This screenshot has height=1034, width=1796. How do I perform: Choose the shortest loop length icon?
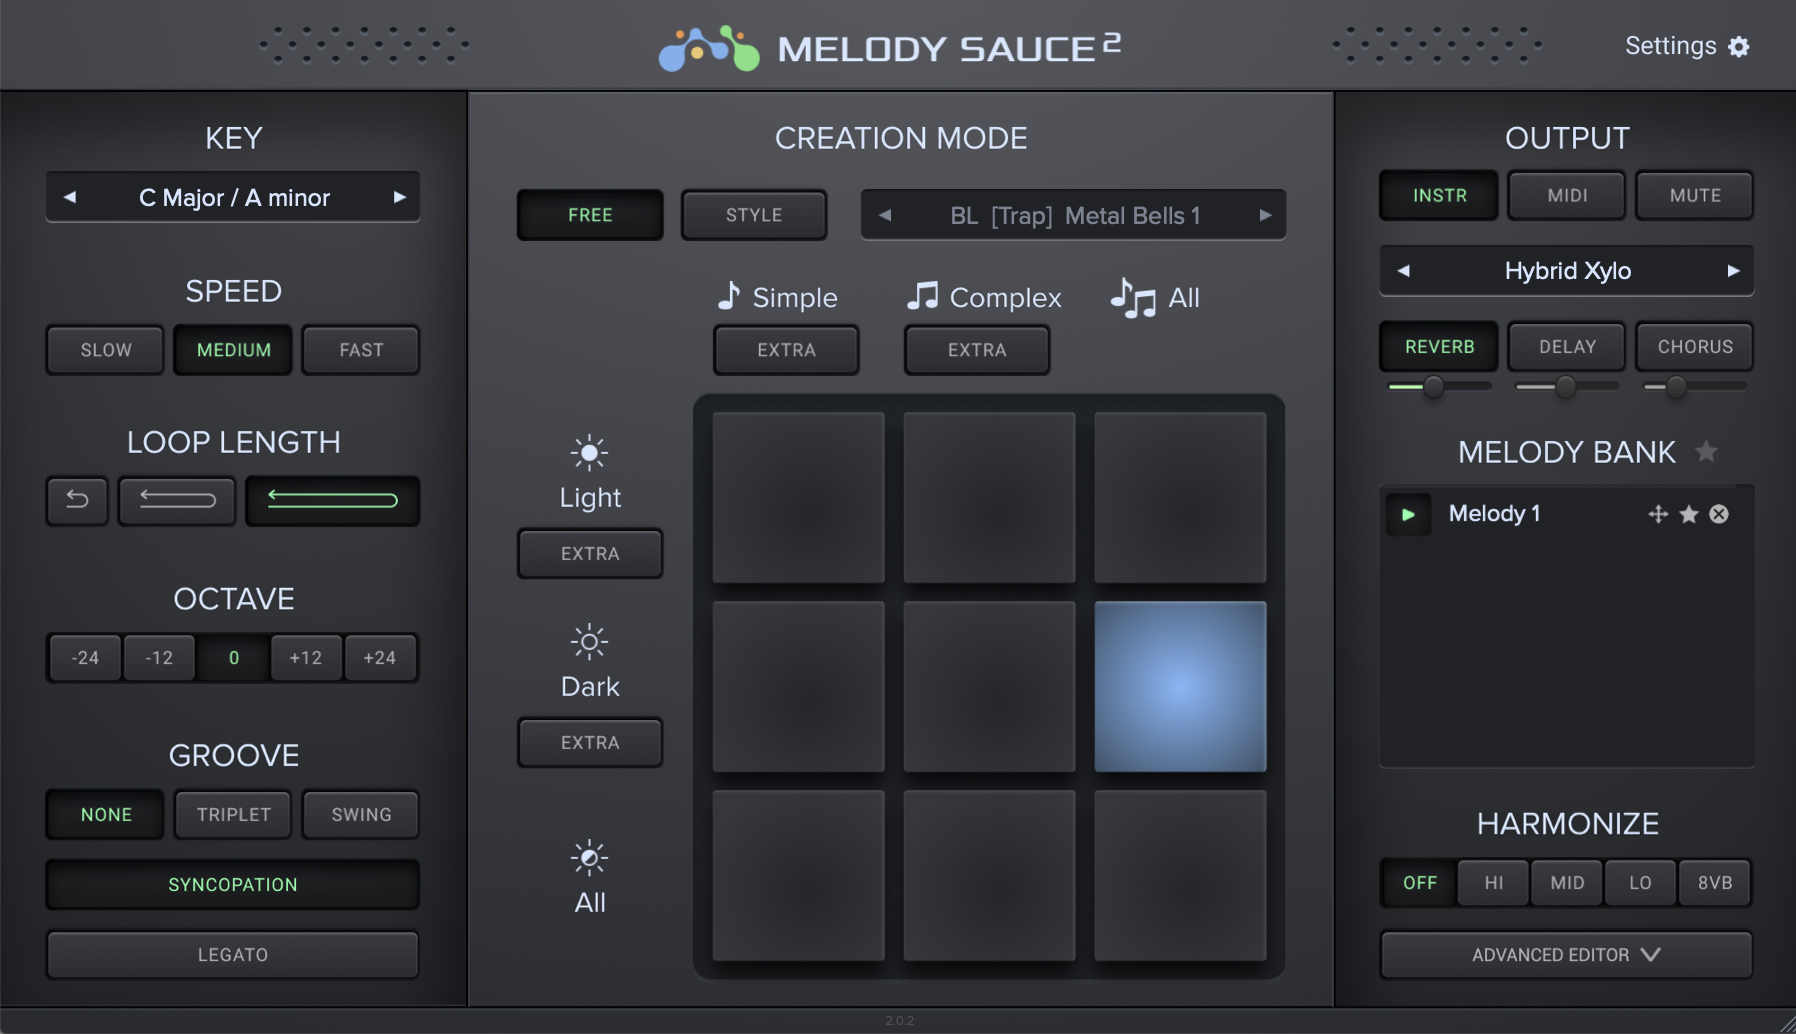click(x=77, y=500)
